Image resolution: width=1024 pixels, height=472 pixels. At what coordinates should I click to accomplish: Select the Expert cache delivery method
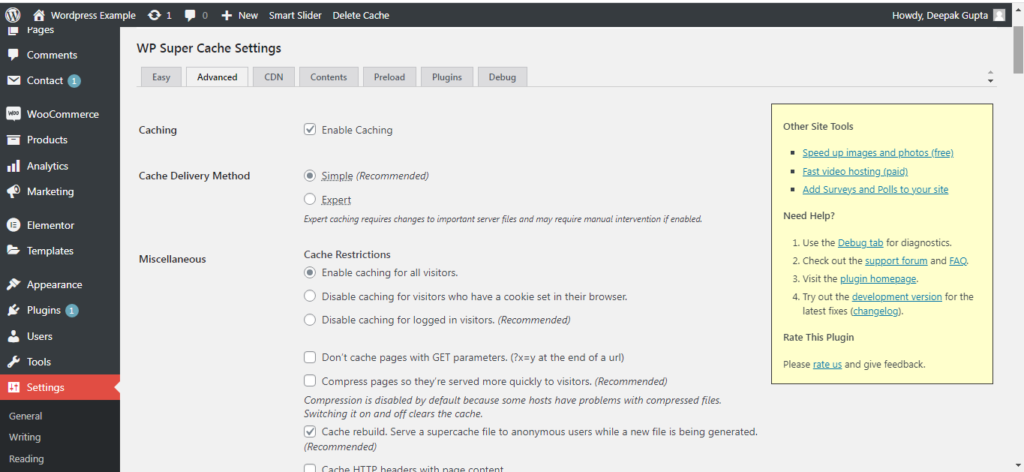click(310, 199)
